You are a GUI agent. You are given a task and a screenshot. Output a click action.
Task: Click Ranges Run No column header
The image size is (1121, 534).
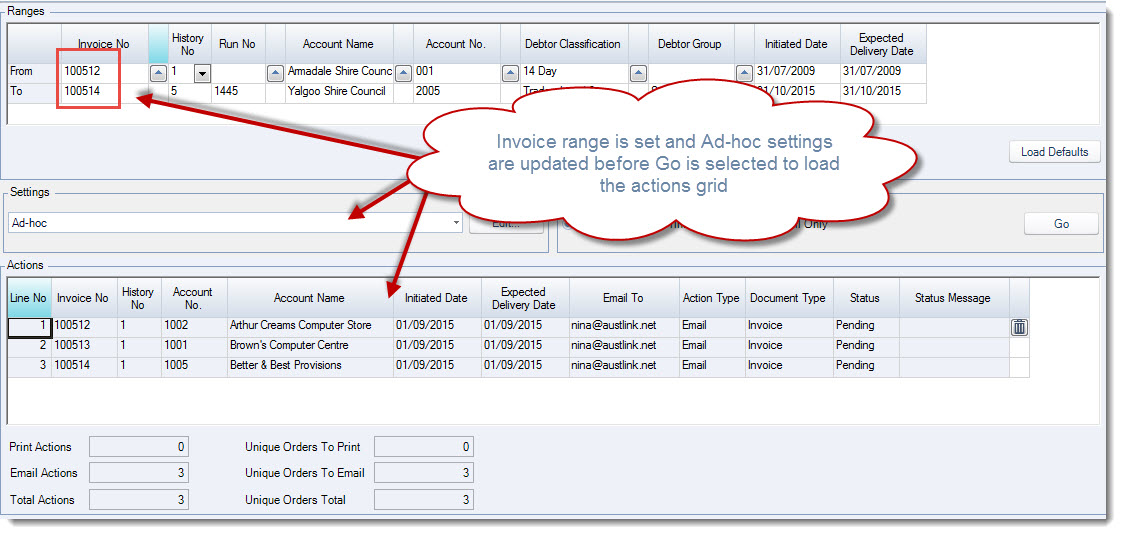pos(238,44)
